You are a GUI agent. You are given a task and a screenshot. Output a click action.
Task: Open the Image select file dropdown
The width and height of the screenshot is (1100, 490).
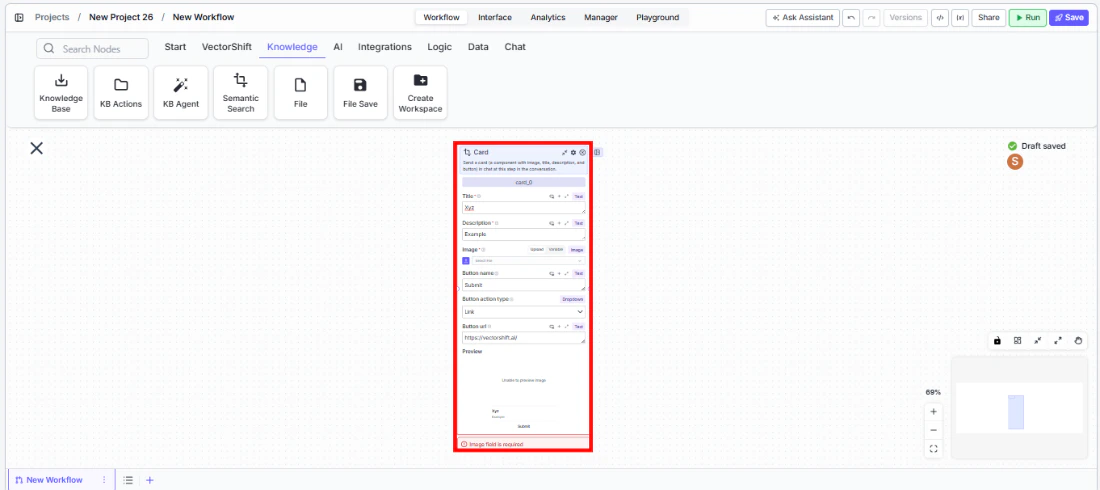click(x=528, y=260)
